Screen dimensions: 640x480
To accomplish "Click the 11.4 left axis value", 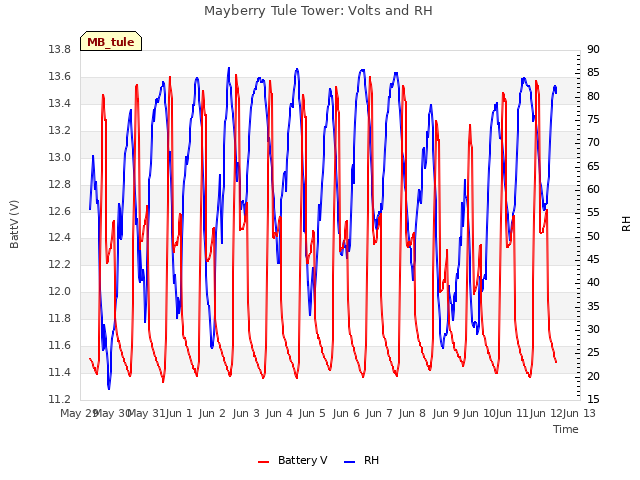I will click(x=60, y=372).
